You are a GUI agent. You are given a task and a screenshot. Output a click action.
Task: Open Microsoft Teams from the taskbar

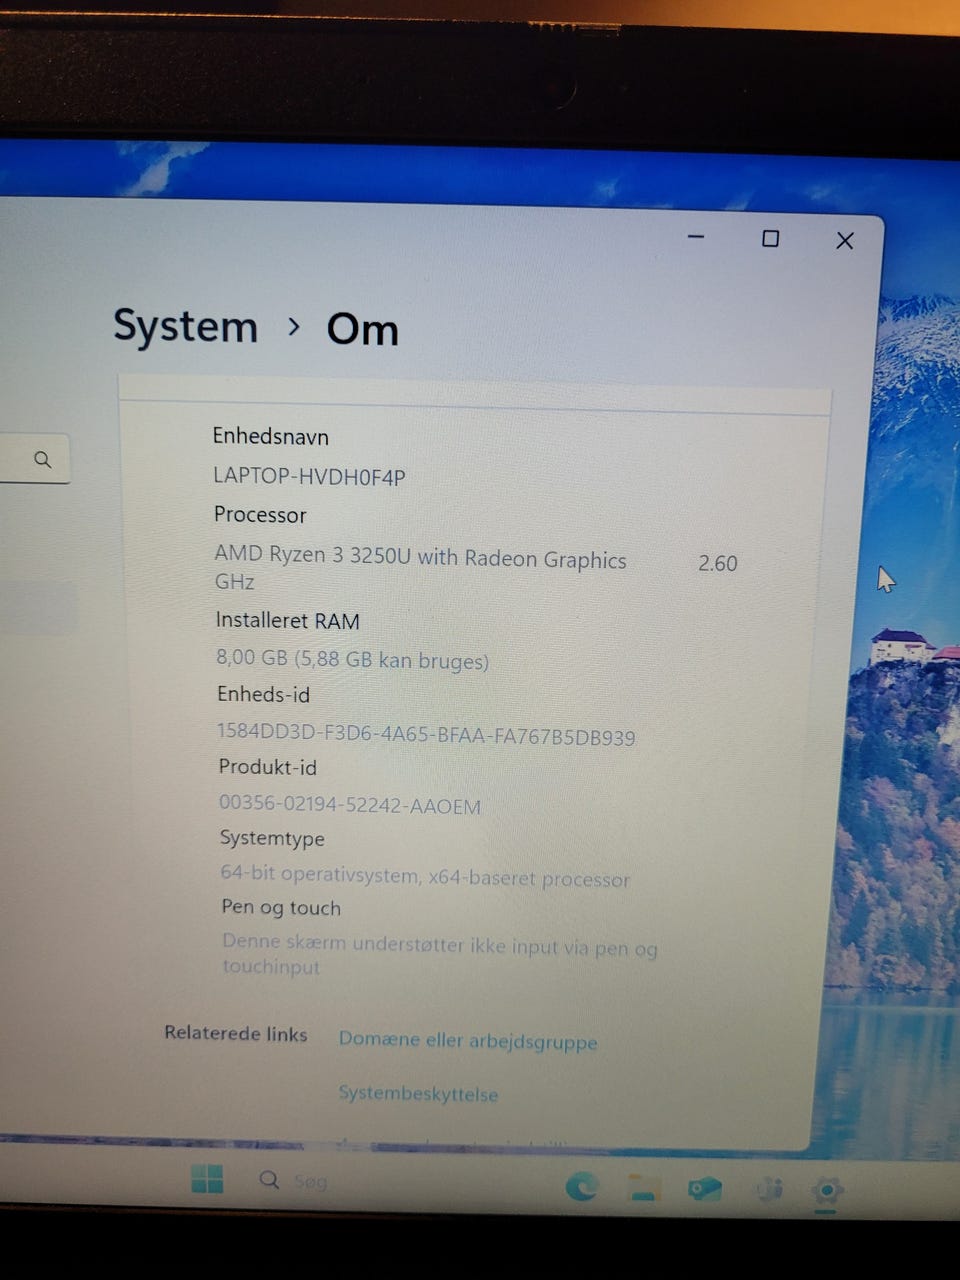(x=768, y=1190)
